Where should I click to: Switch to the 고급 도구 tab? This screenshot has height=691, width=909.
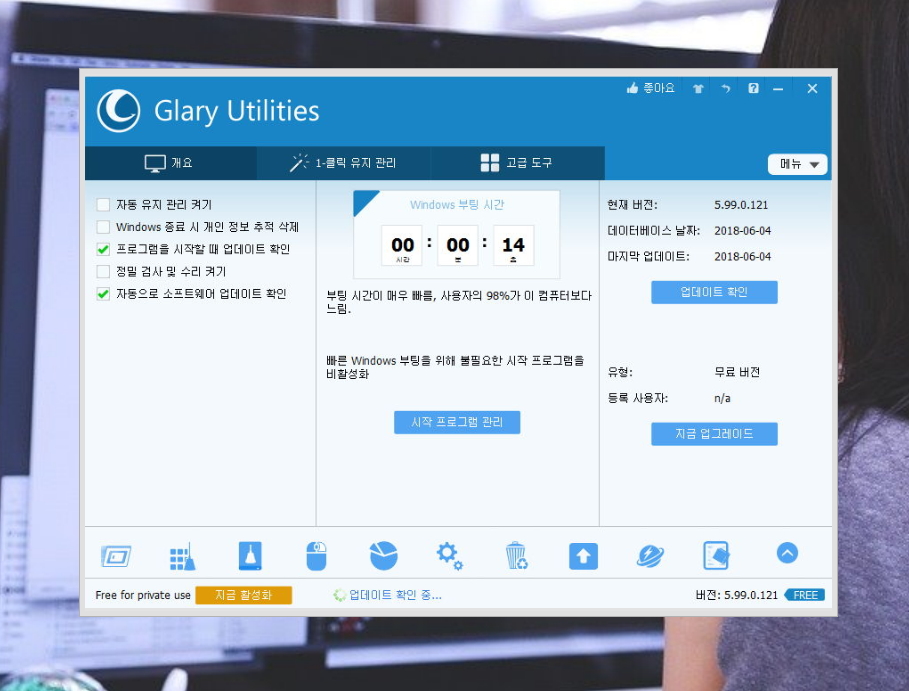(517, 163)
